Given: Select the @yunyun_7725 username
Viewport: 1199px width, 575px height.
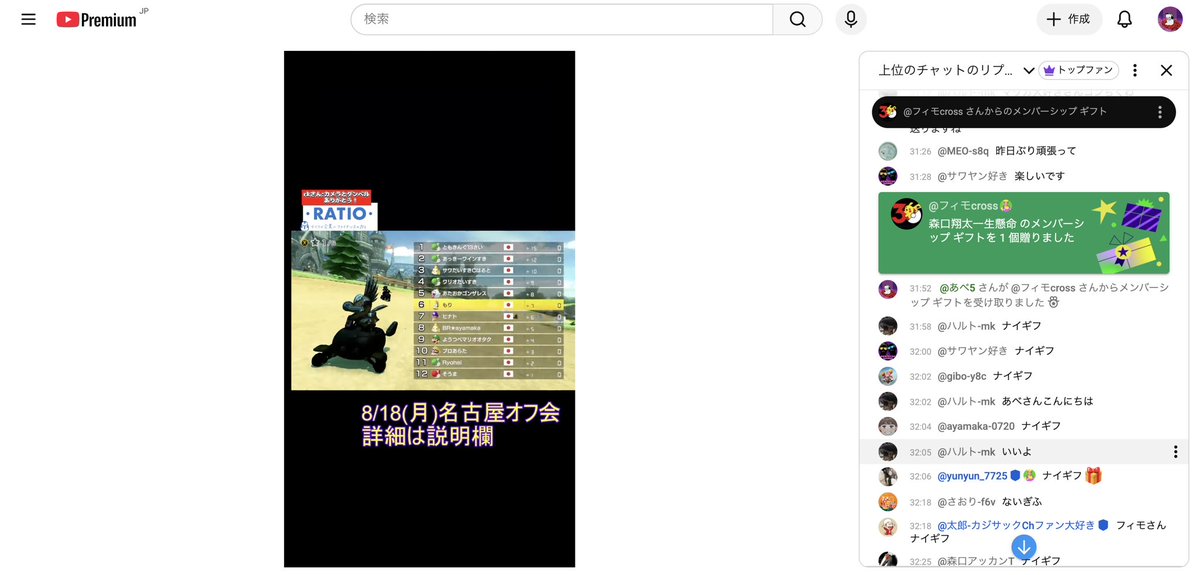Looking at the screenshot, I should [973, 476].
